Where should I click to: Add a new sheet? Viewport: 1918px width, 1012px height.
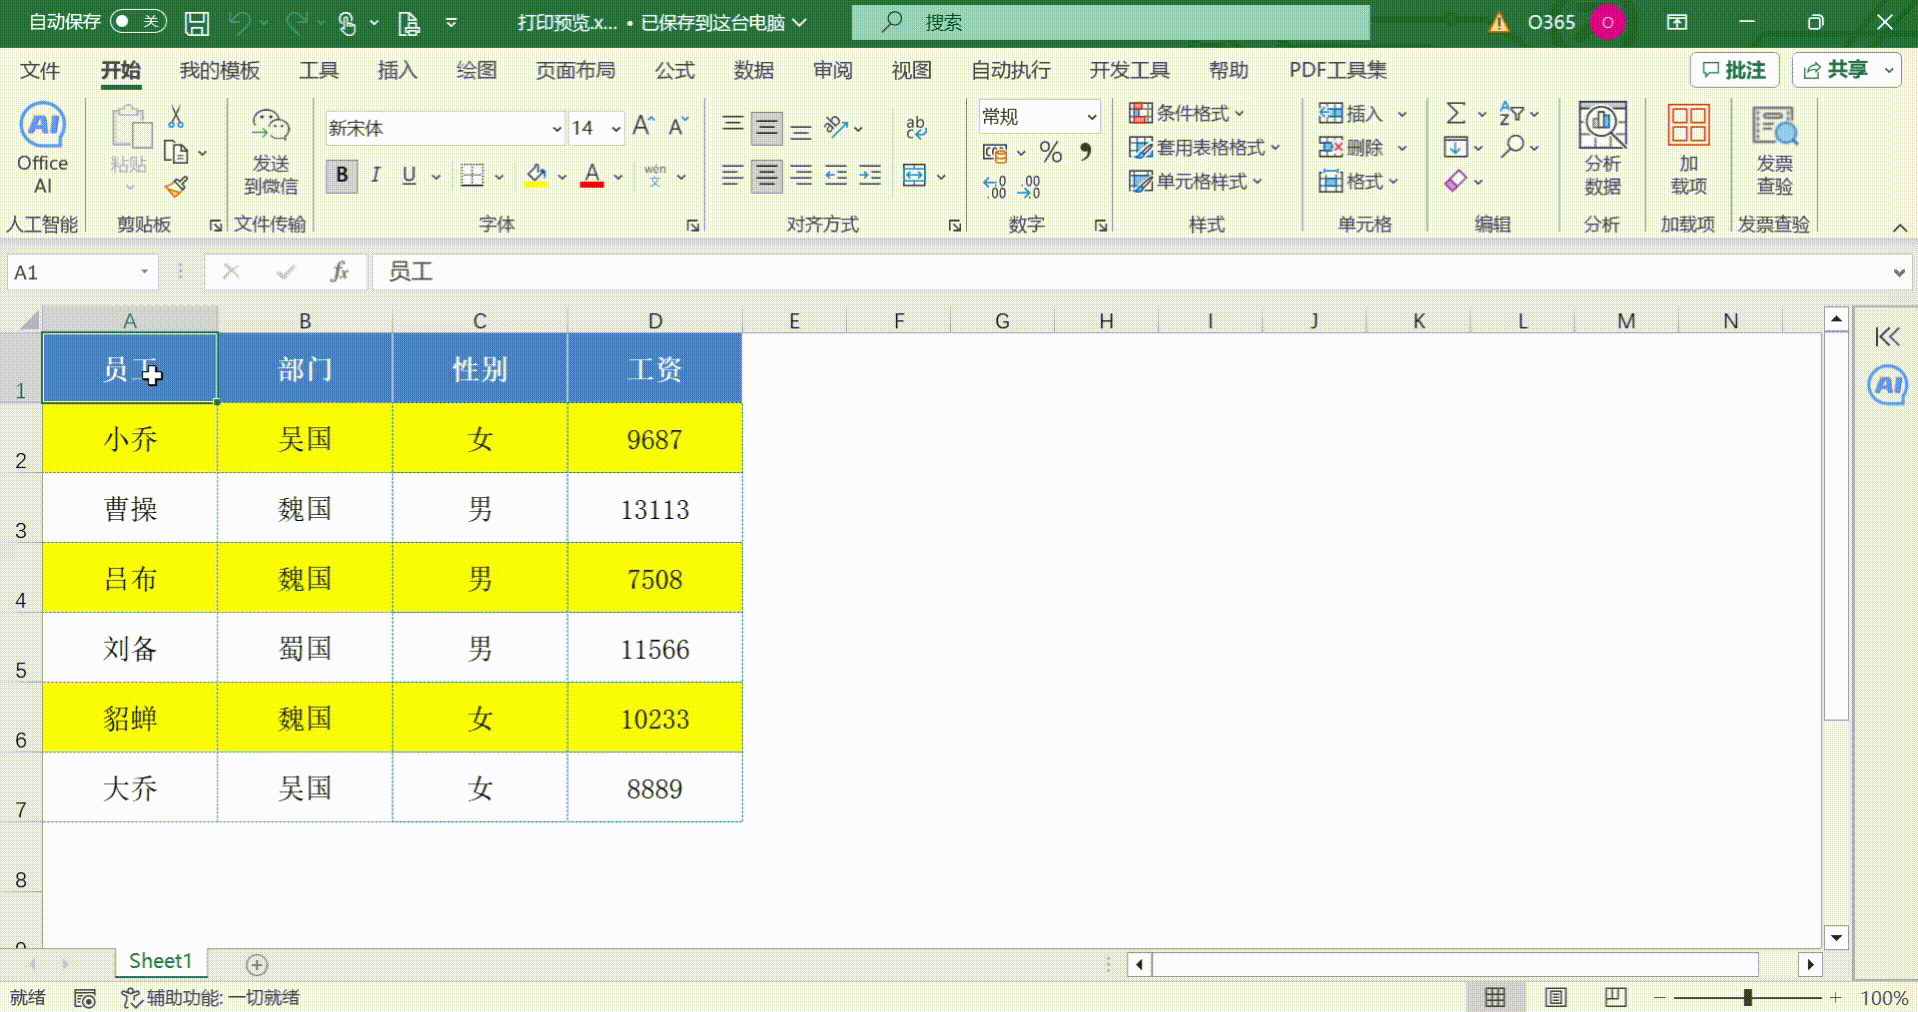(x=257, y=964)
